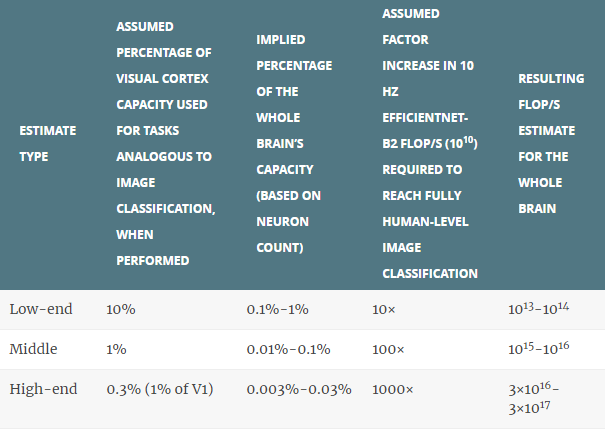The width and height of the screenshot is (608, 429).
Task: Click the ESTIMATE TYPE column header
Action: pos(48,144)
